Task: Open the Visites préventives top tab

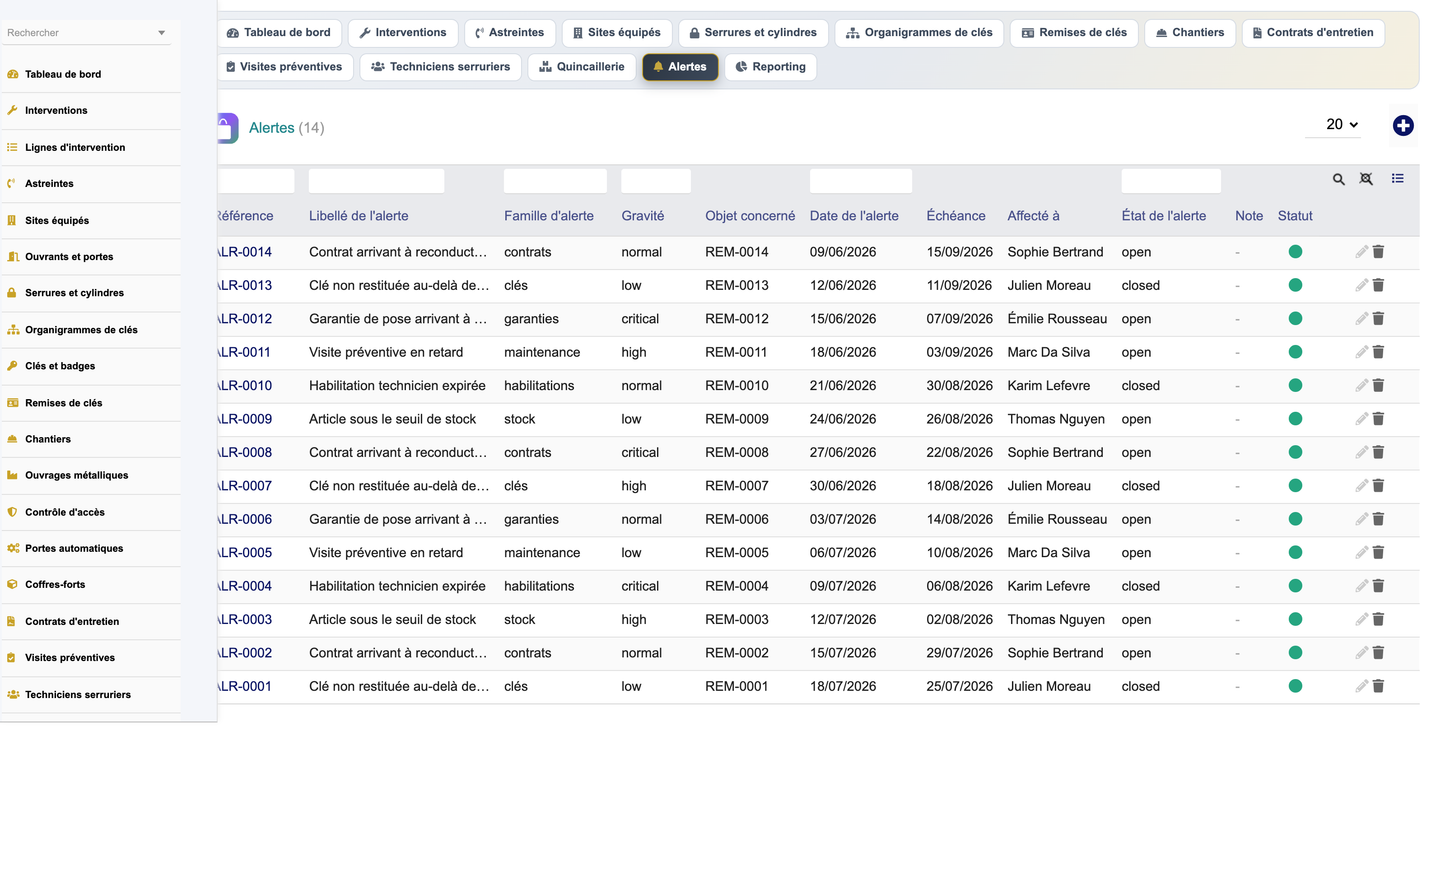Action: click(285, 67)
